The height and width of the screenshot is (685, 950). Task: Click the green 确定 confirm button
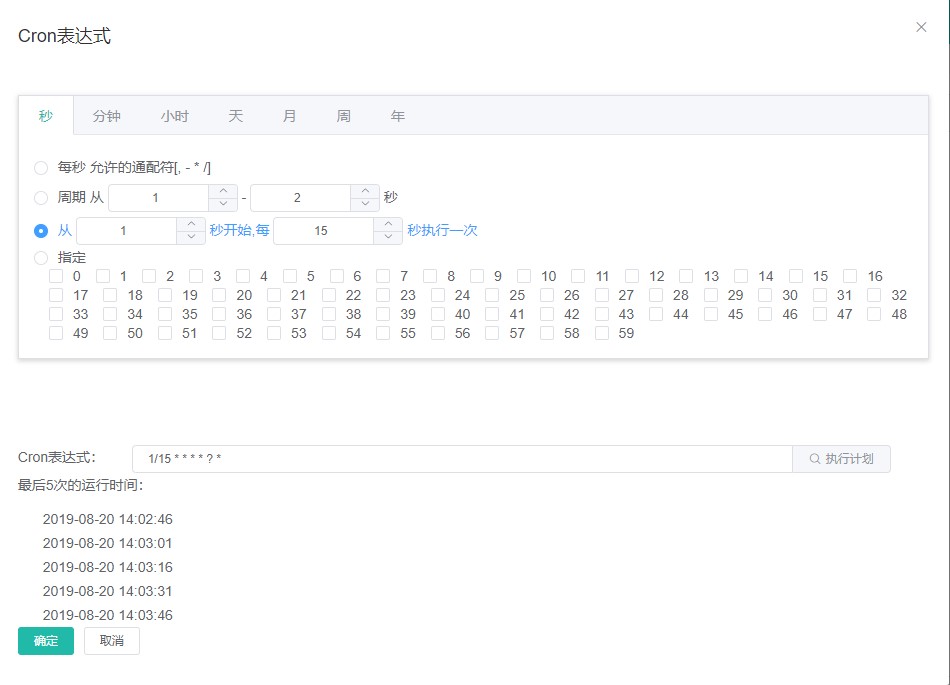click(x=45, y=641)
